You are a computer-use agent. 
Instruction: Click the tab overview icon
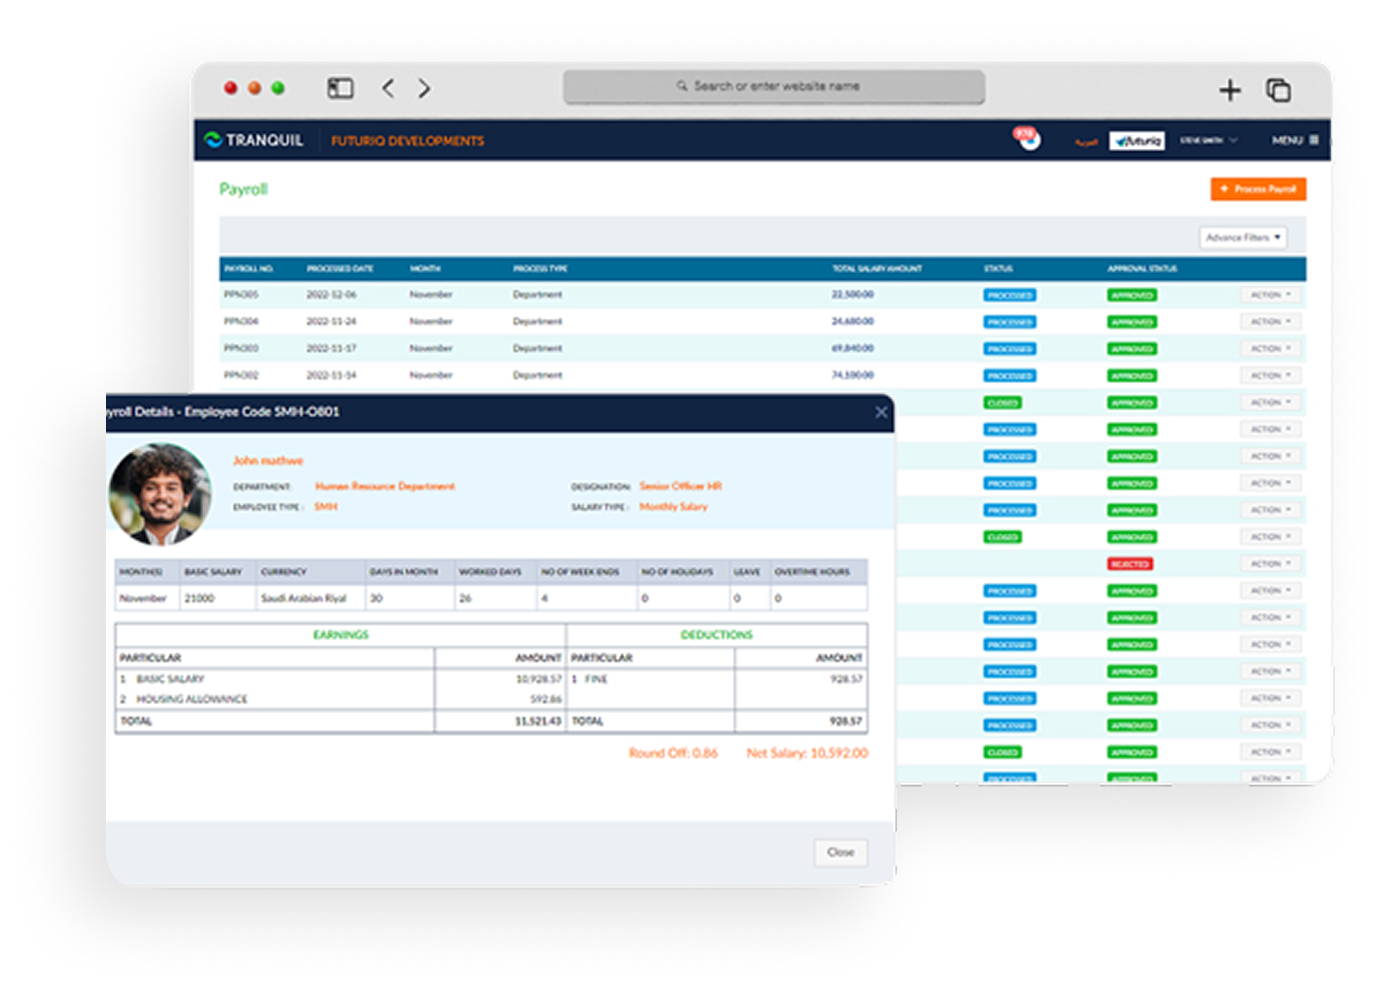coord(1278,90)
